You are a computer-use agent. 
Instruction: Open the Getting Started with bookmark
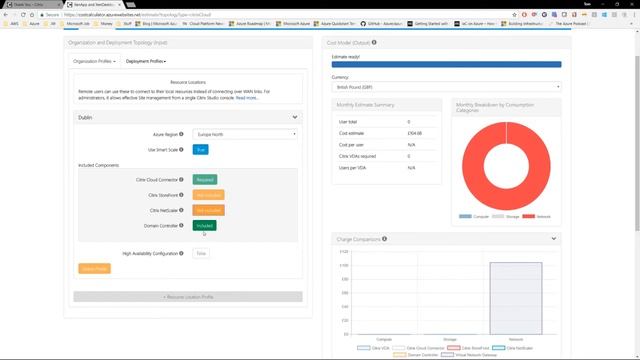coord(427,24)
